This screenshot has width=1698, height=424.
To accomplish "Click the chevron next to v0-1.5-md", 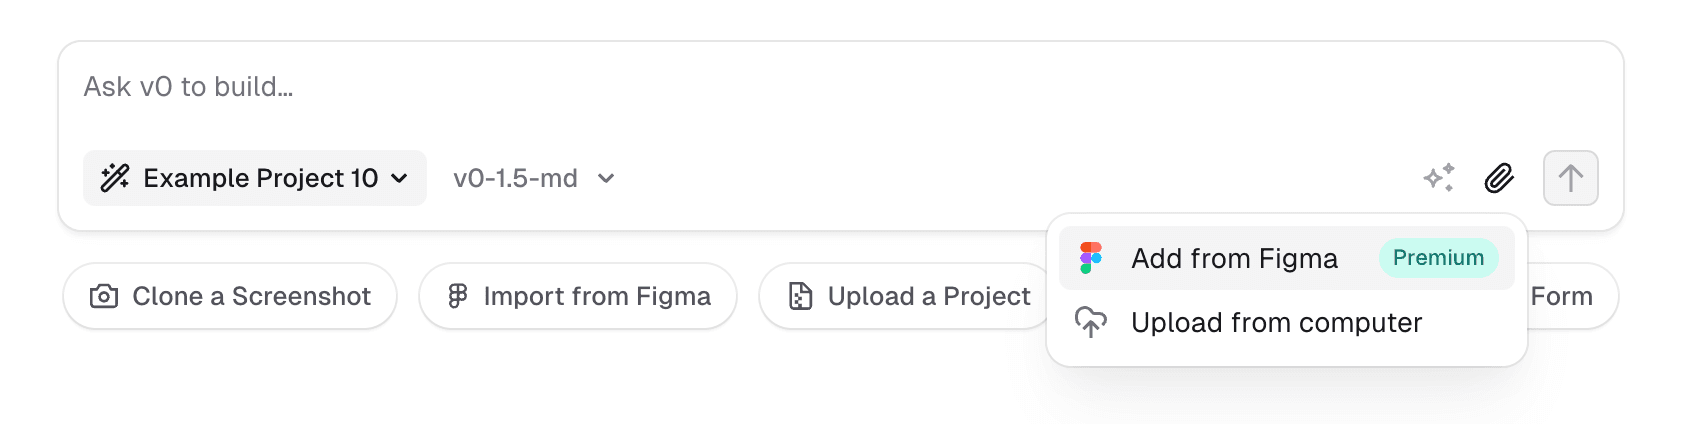I will coord(606,178).
